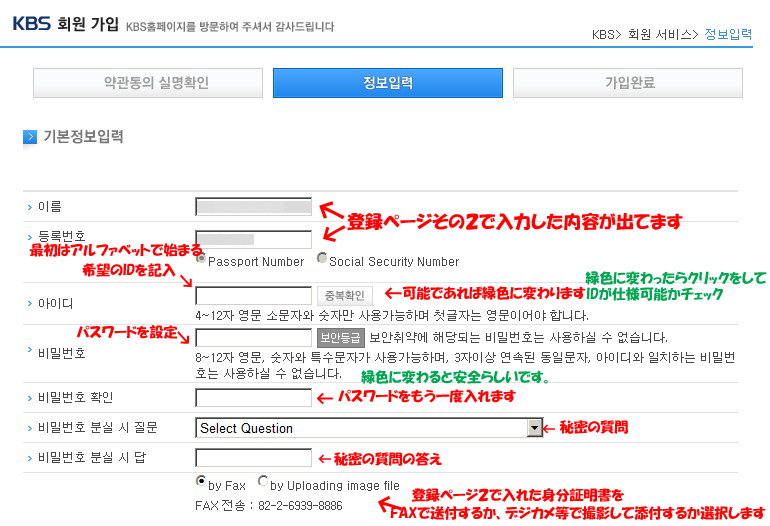Click the 이름 name input field

253,207
